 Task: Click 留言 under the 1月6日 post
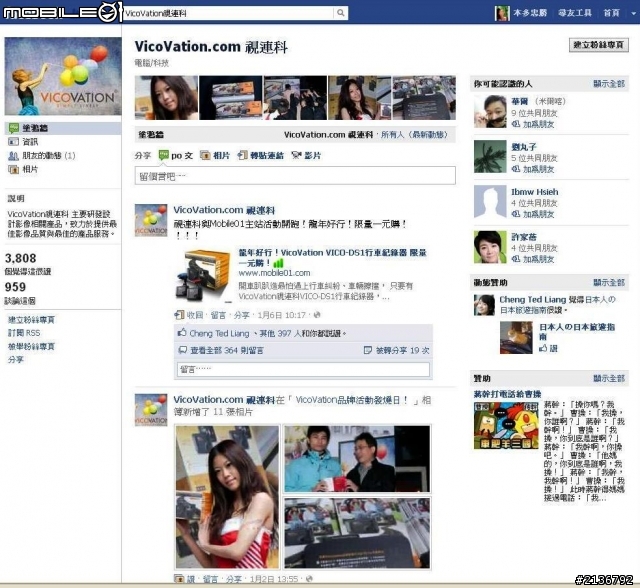(218, 315)
